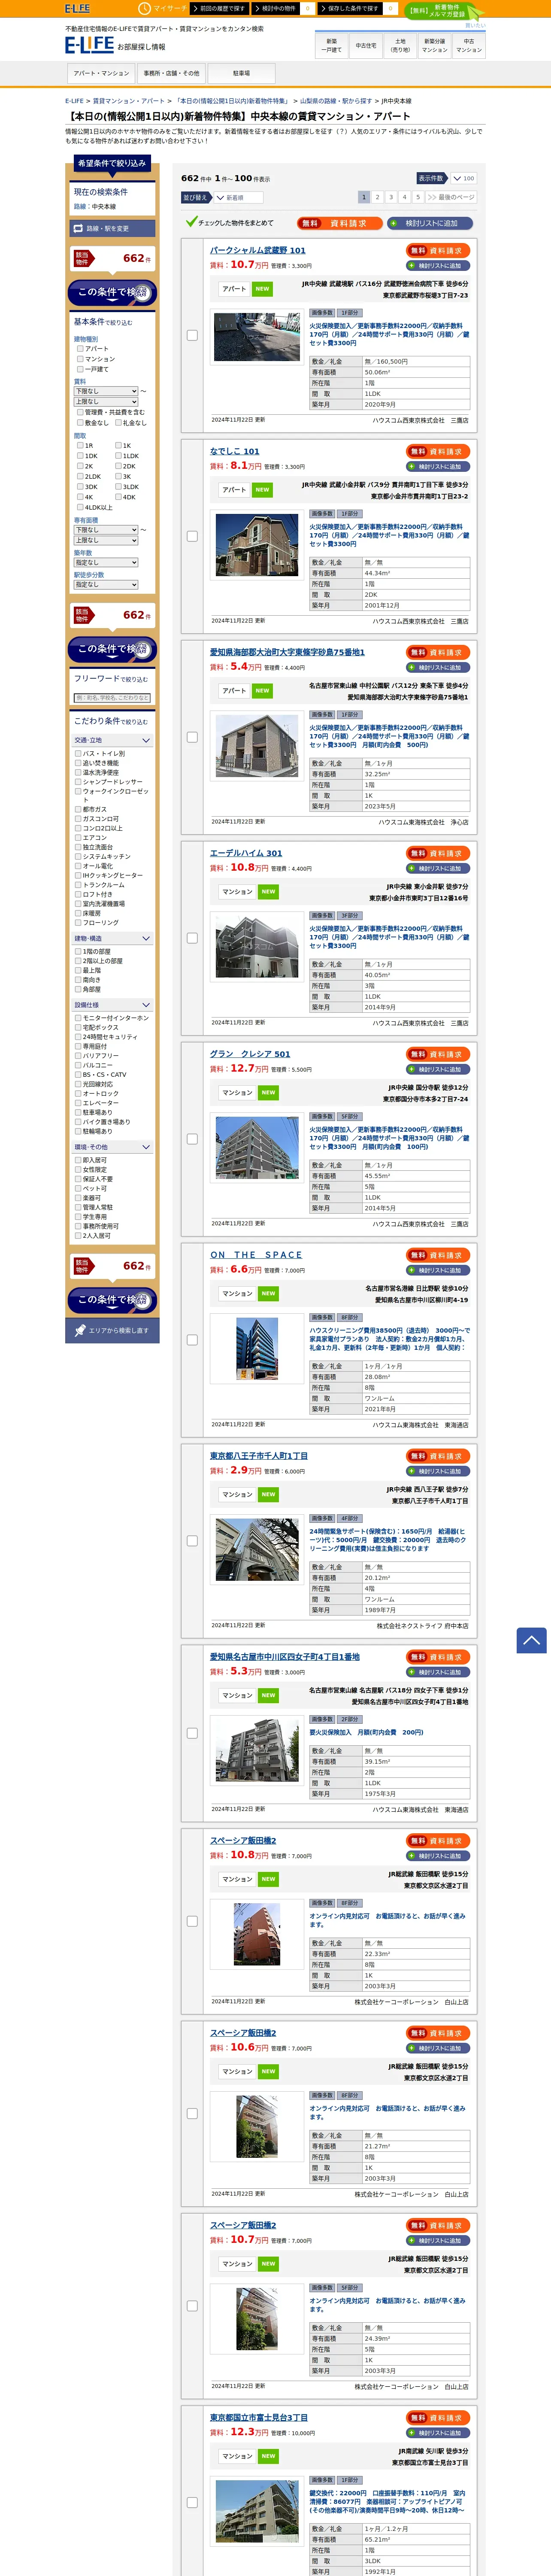This screenshot has width=551, height=2576.
Task: Click the first この条件で検索 magnifier button
Action: tap(112, 292)
